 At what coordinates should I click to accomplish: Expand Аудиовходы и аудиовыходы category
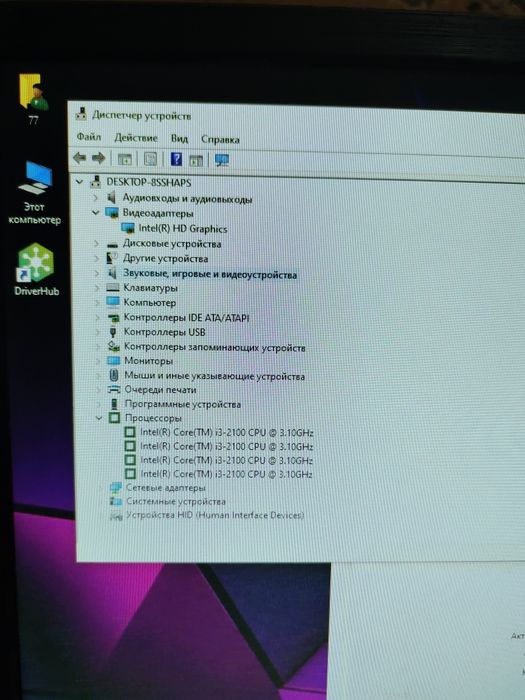(x=95, y=197)
